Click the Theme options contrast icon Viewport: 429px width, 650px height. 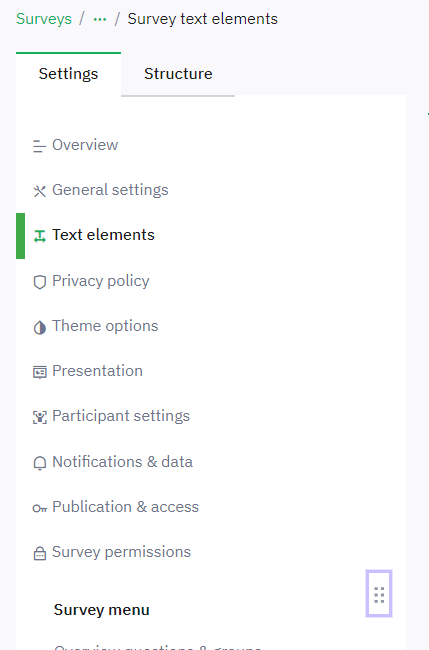pos(39,327)
